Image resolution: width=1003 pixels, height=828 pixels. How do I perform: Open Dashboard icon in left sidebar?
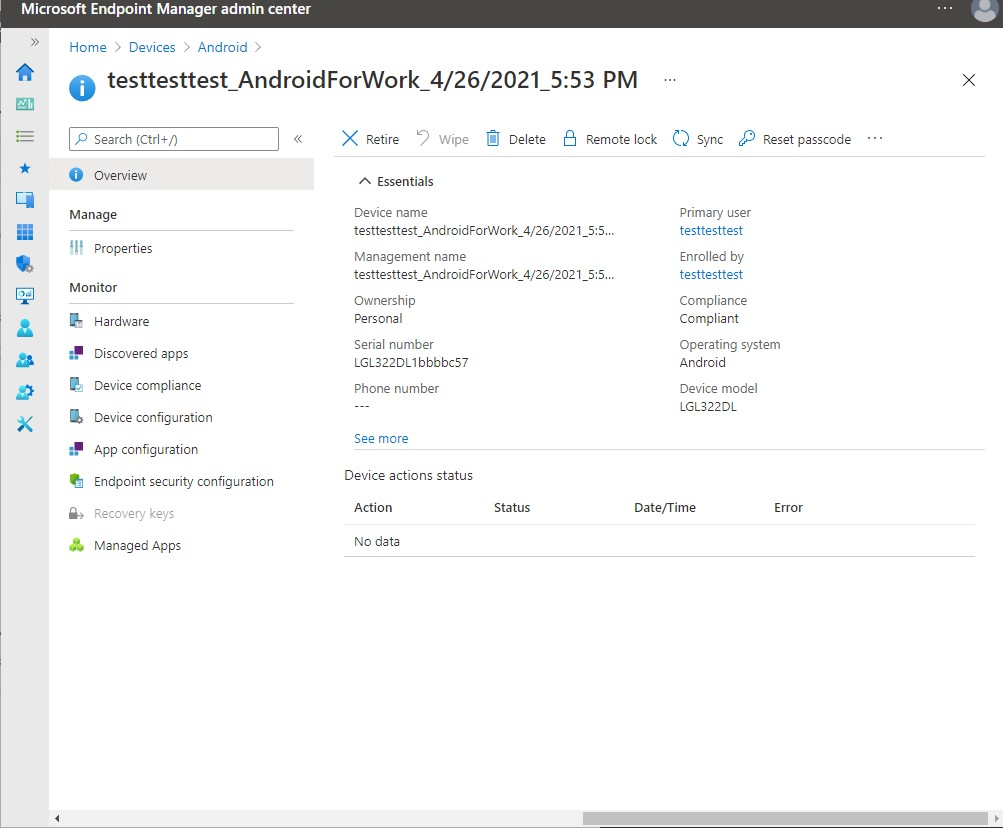point(25,104)
